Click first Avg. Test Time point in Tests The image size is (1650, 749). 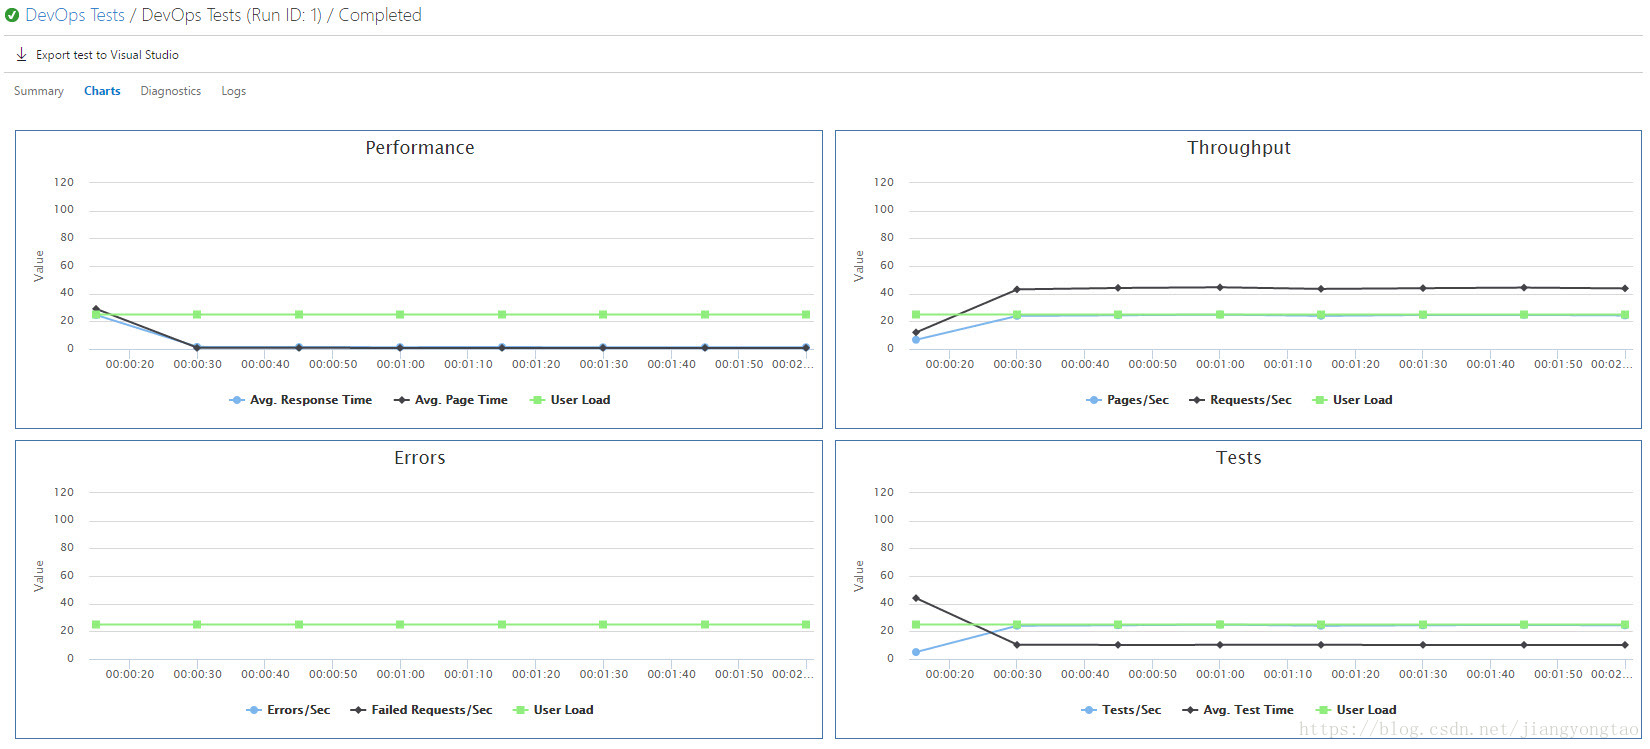(x=916, y=598)
